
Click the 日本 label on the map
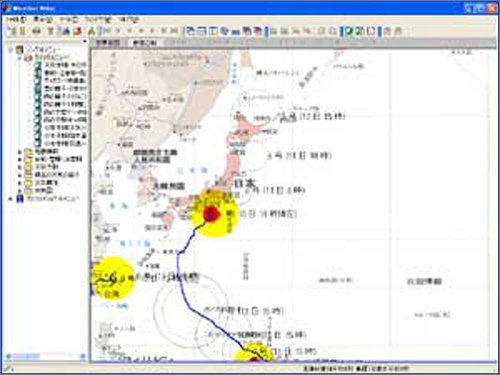coord(244,183)
